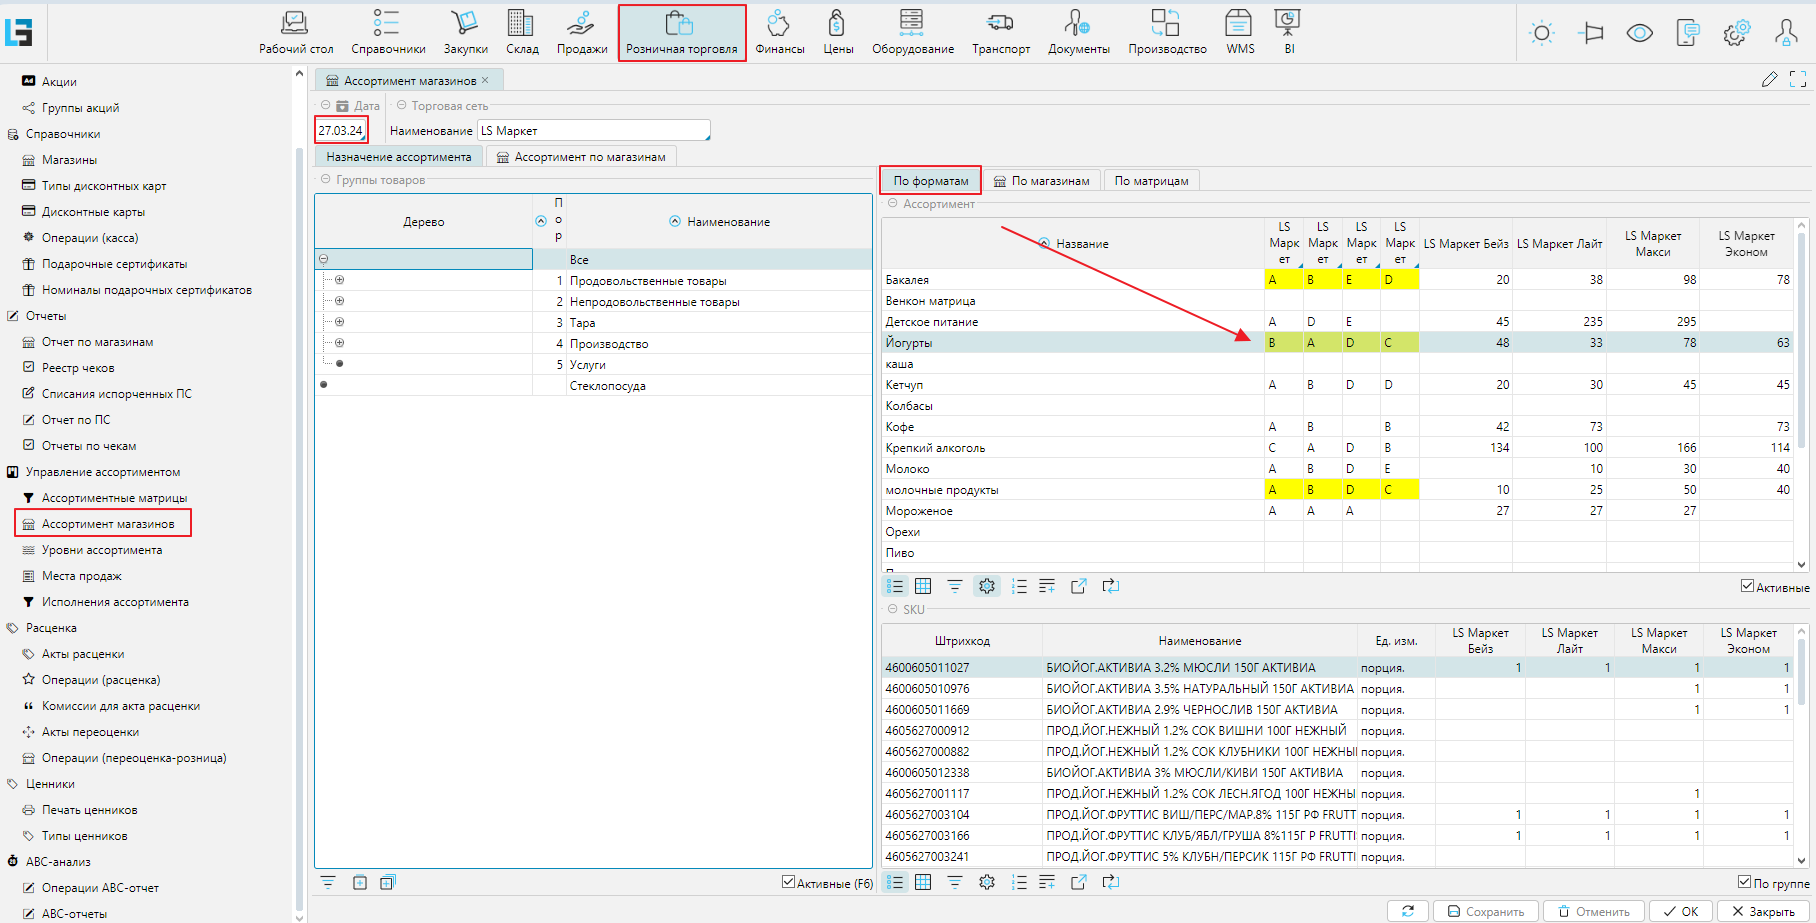
Task: Click the export icon in assortment toolbar
Action: 1078,587
